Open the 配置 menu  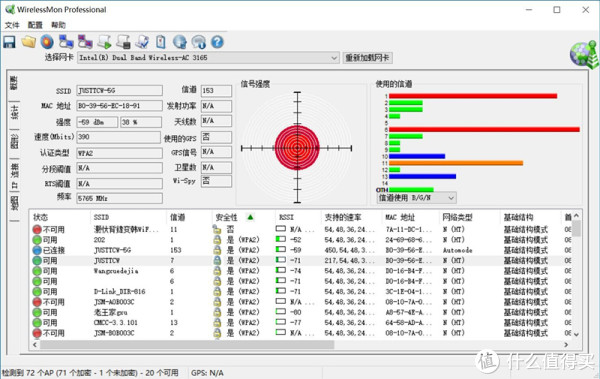[35, 25]
